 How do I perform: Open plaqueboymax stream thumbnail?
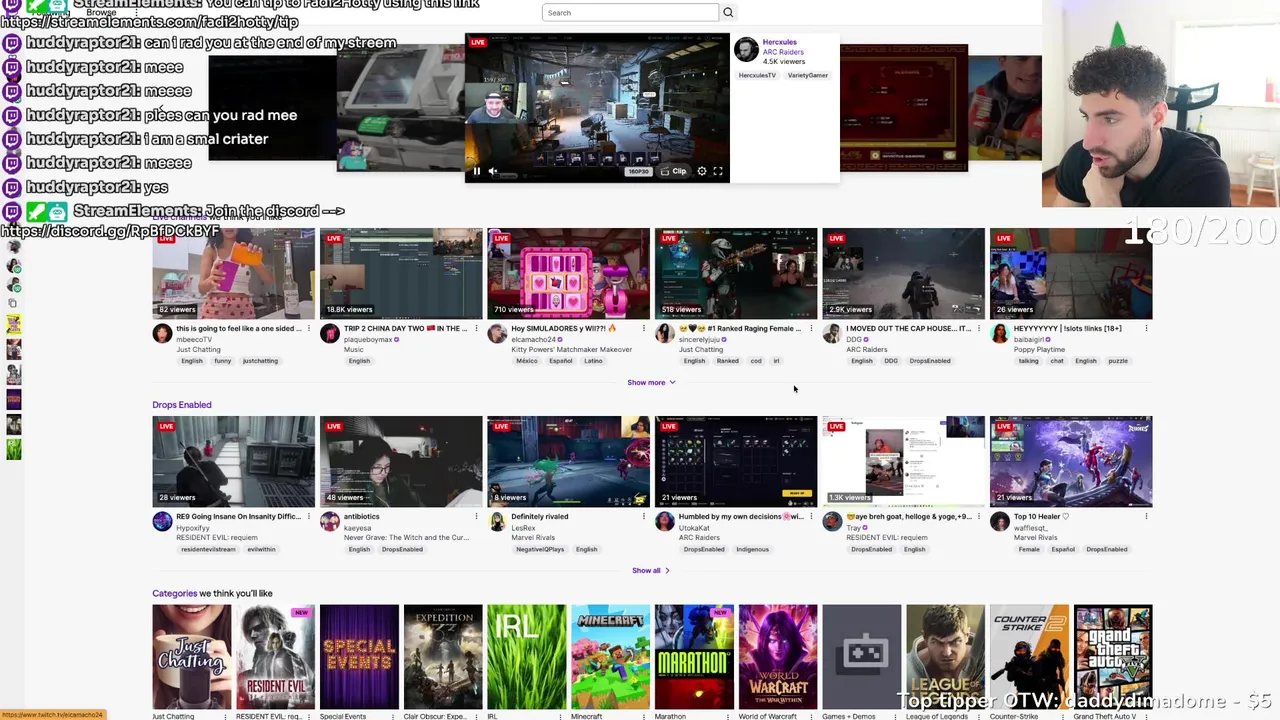[x=401, y=273]
